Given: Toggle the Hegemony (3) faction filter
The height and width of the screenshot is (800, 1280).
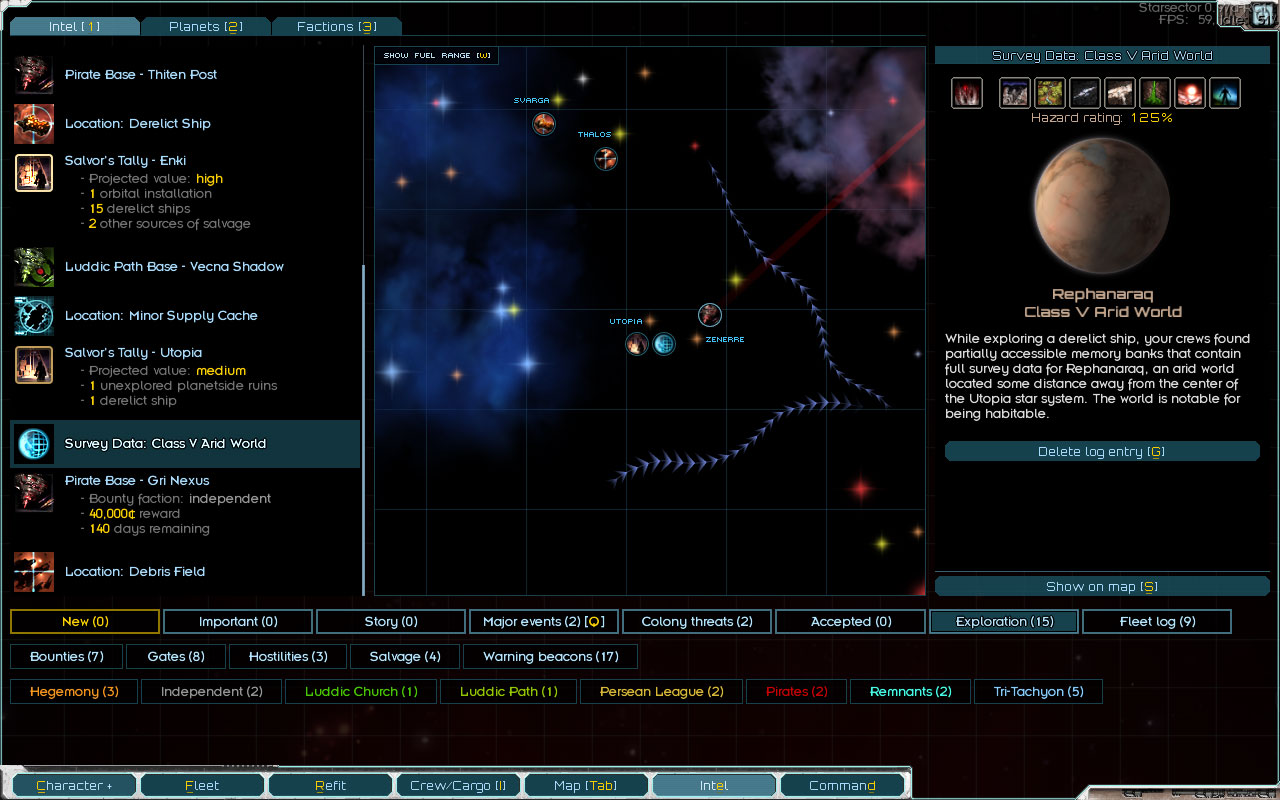Looking at the screenshot, I should pos(74,692).
